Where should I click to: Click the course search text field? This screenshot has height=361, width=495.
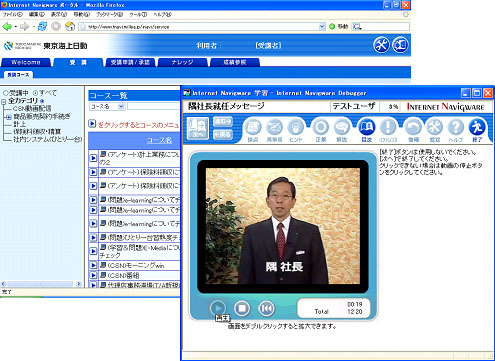pyautogui.click(x=153, y=107)
